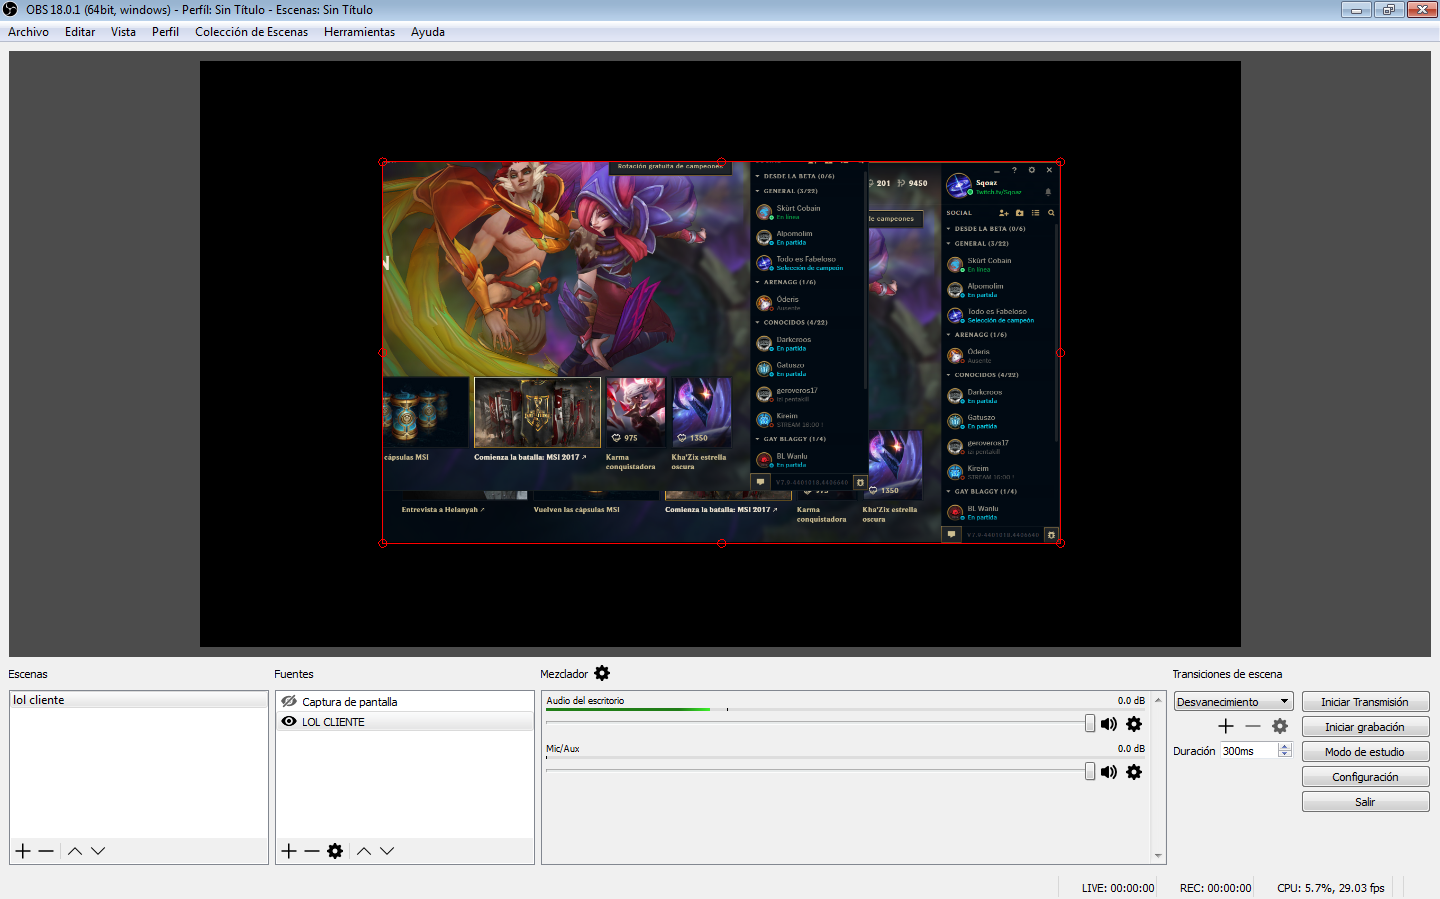Mute Mic/Aux speaker
The image size is (1440, 899).
pos(1109,772)
